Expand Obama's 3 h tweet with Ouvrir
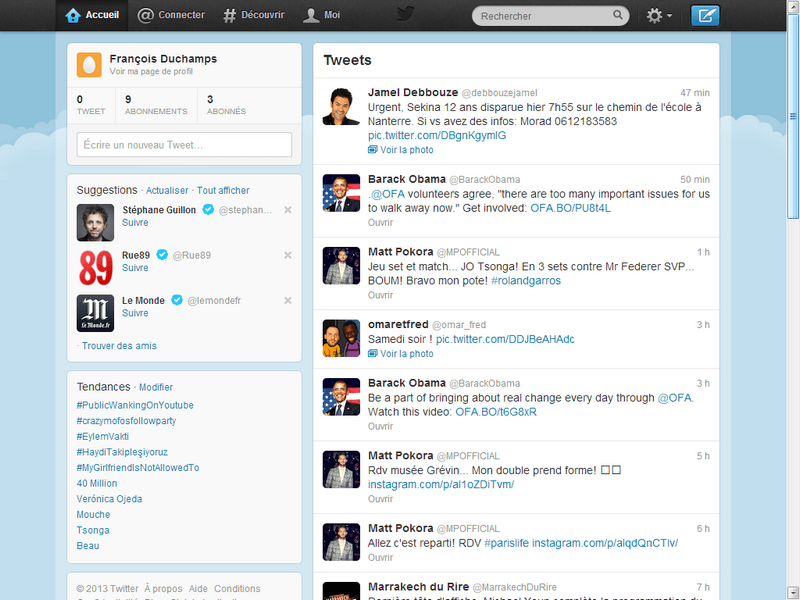The height and width of the screenshot is (600, 800). (x=381, y=426)
